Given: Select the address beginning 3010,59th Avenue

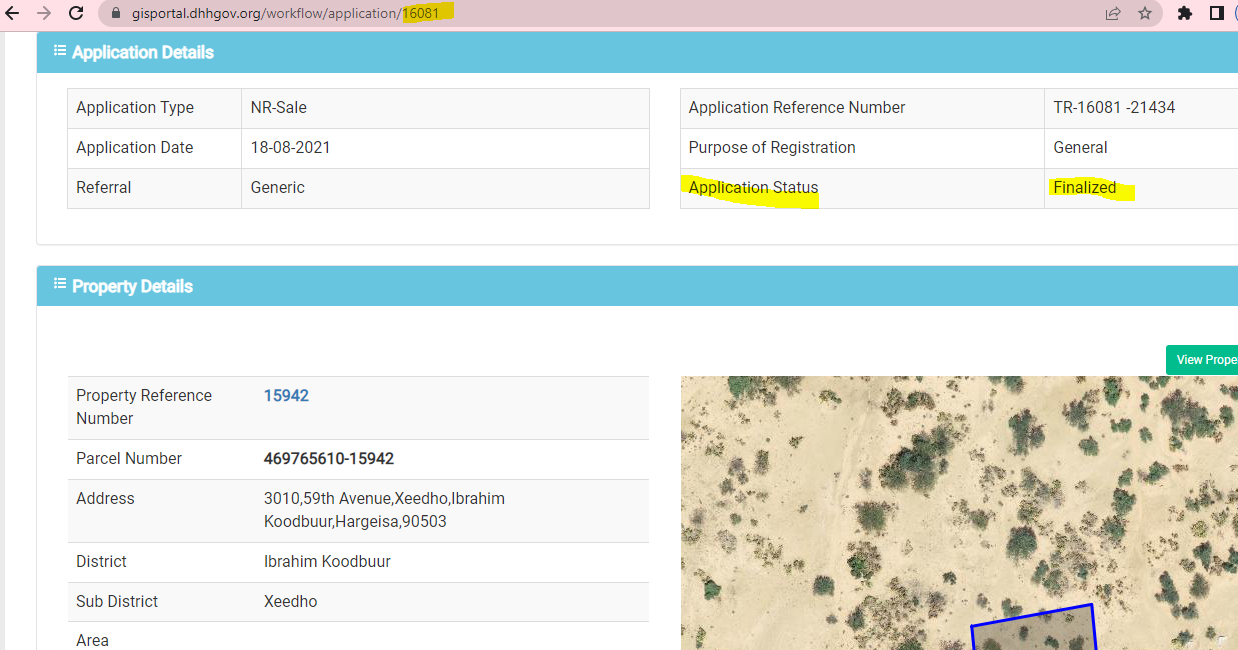Looking at the screenshot, I should tap(384, 510).
